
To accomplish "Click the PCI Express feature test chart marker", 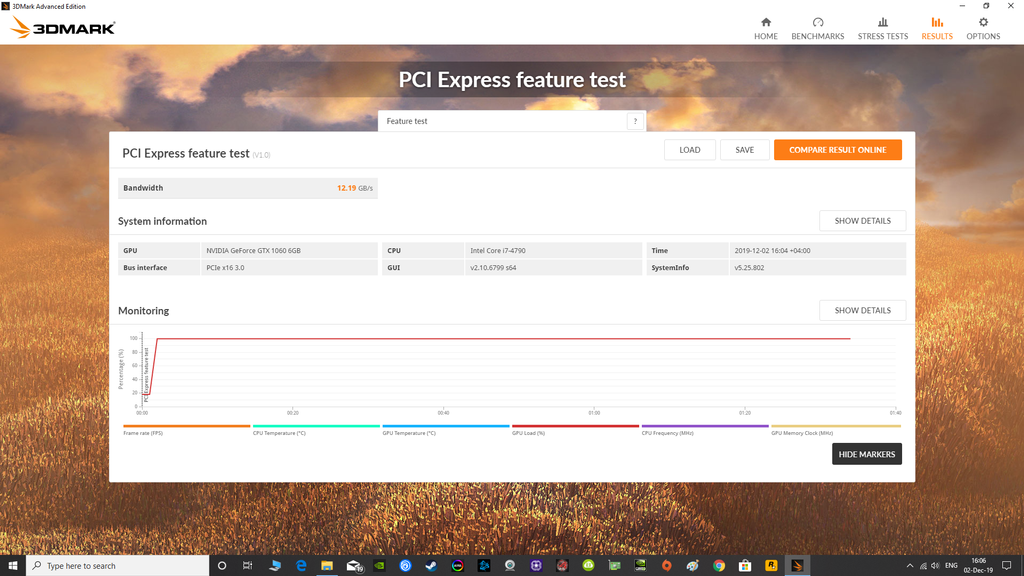I will point(146,374).
